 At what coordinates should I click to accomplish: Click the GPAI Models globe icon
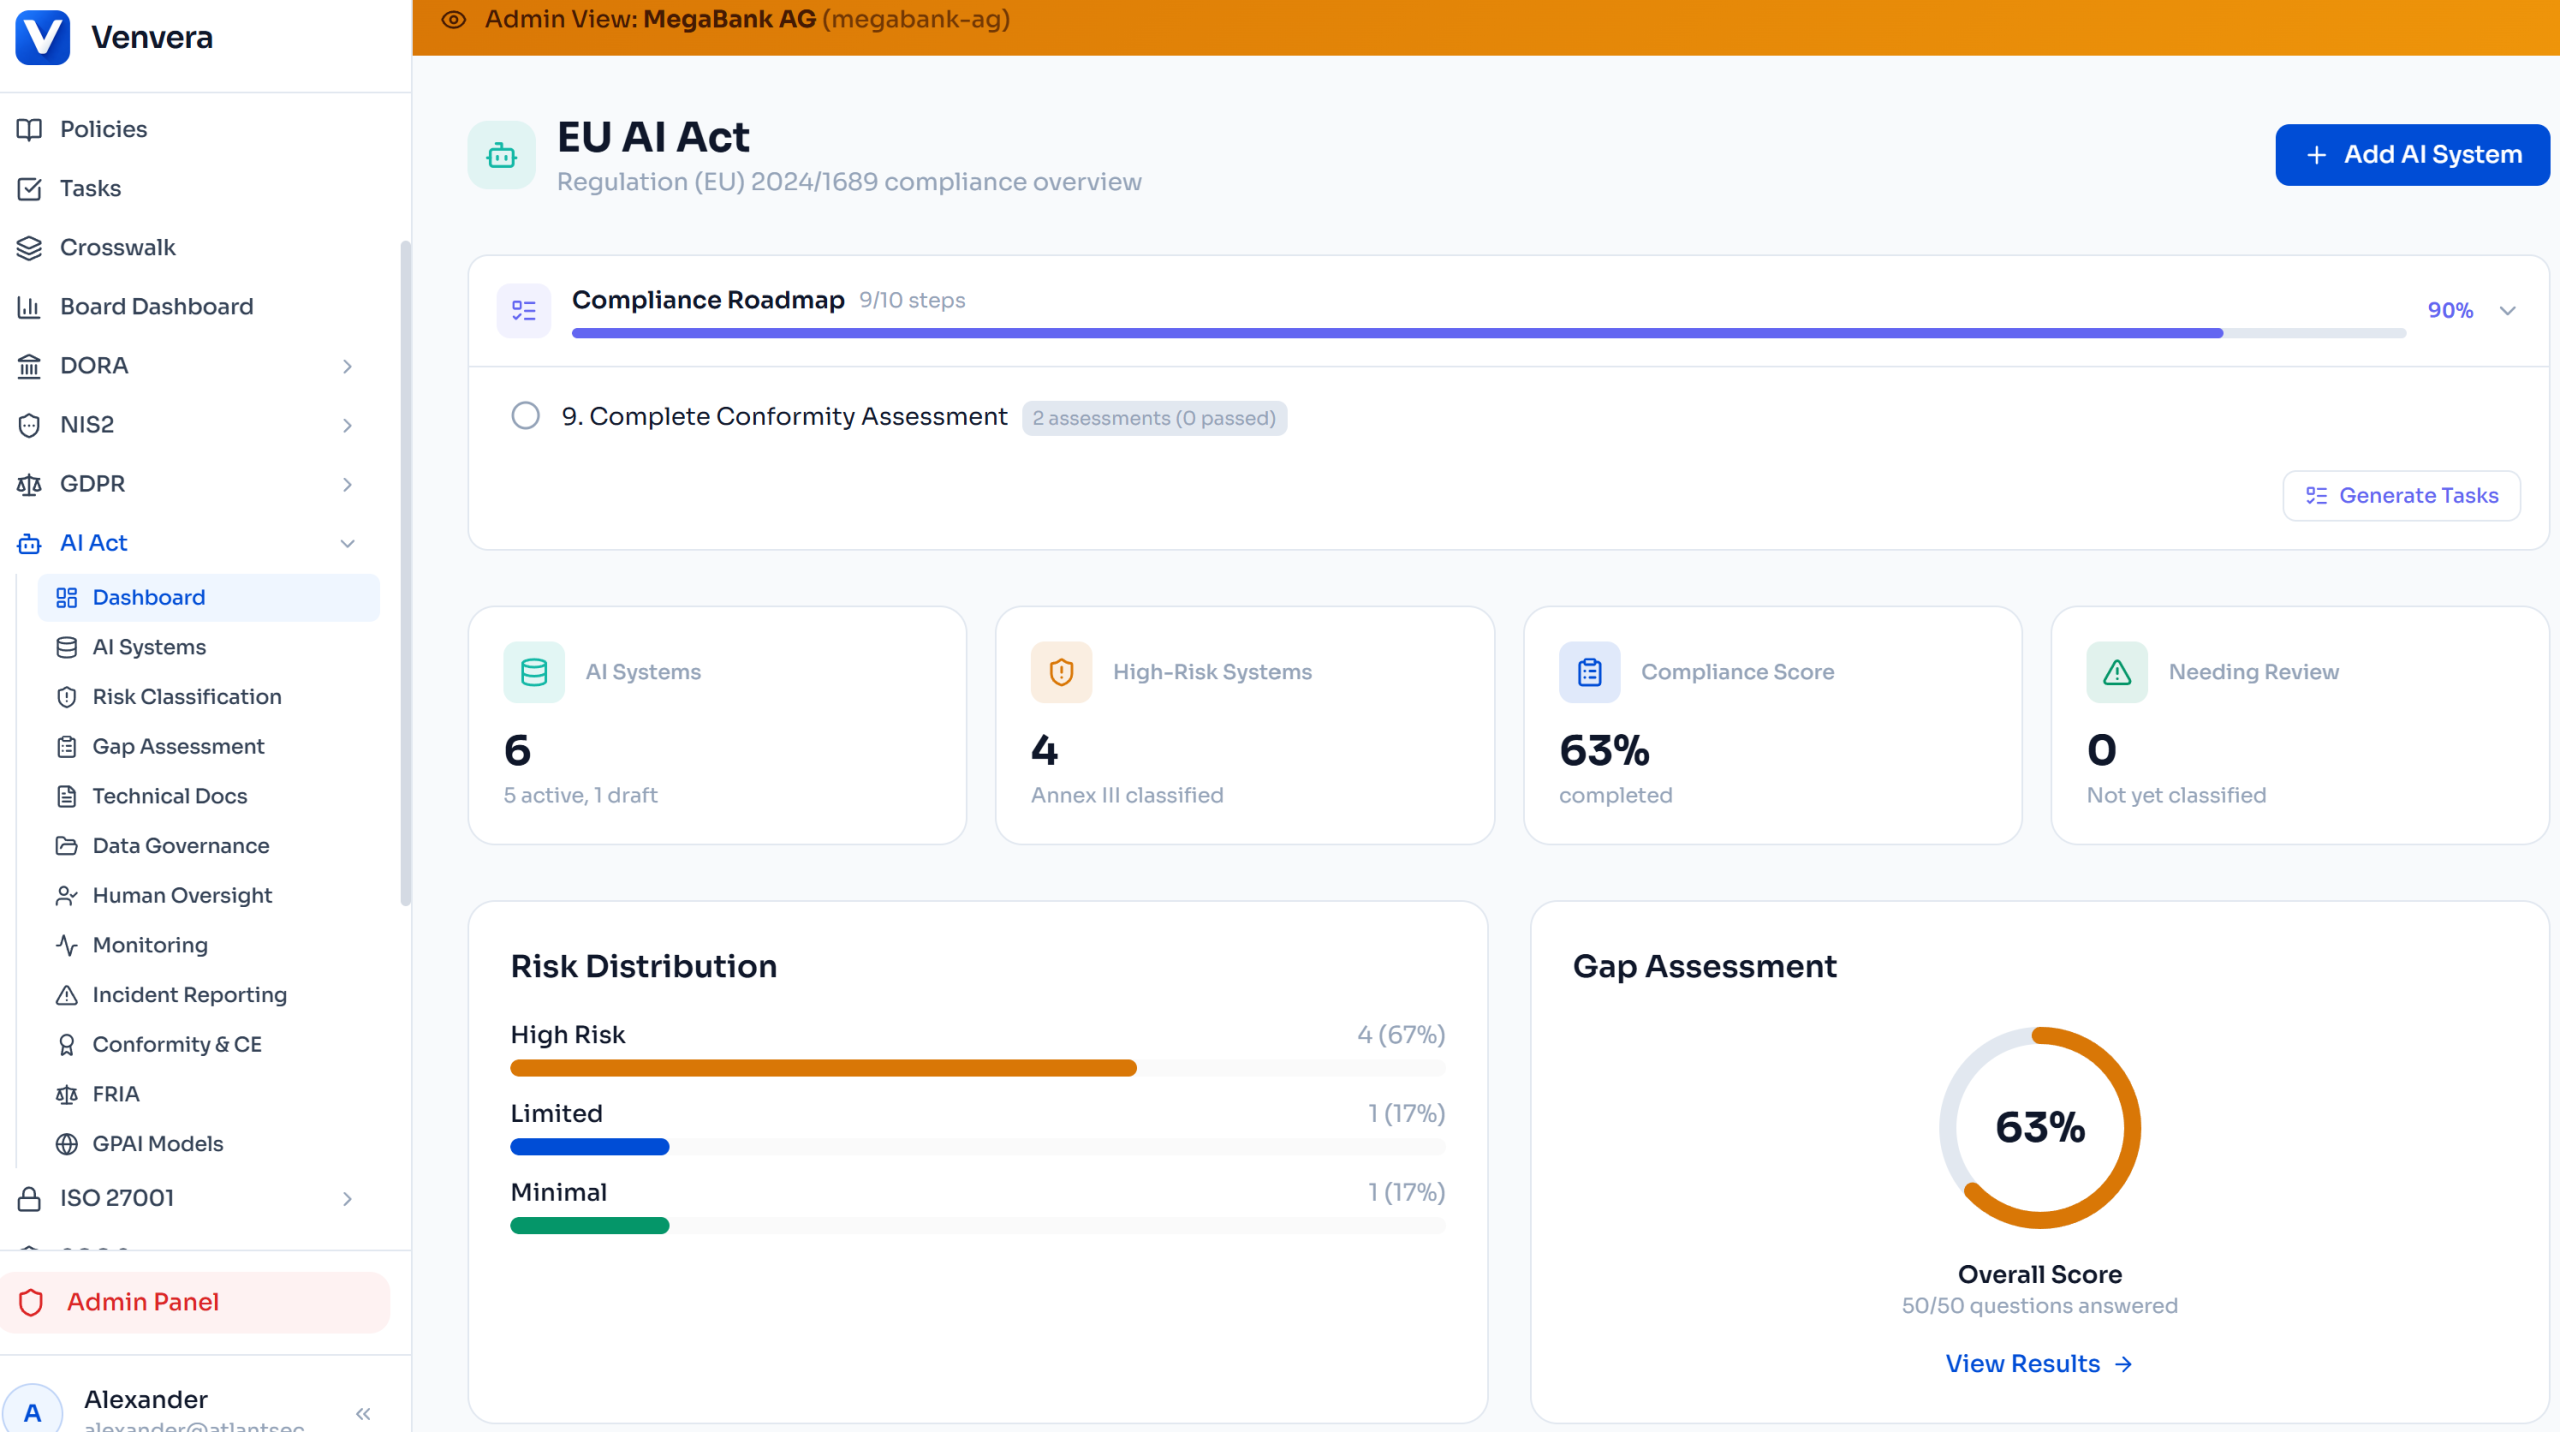(66, 1143)
